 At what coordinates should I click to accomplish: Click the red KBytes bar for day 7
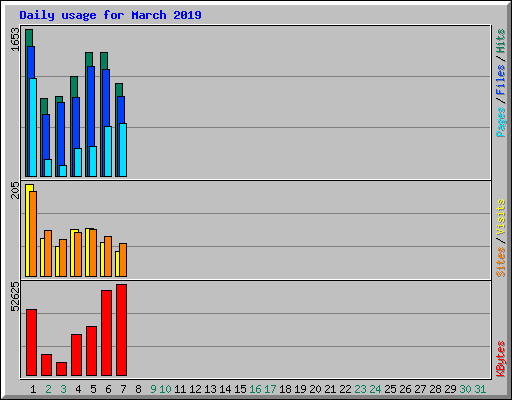(x=121, y=330)
